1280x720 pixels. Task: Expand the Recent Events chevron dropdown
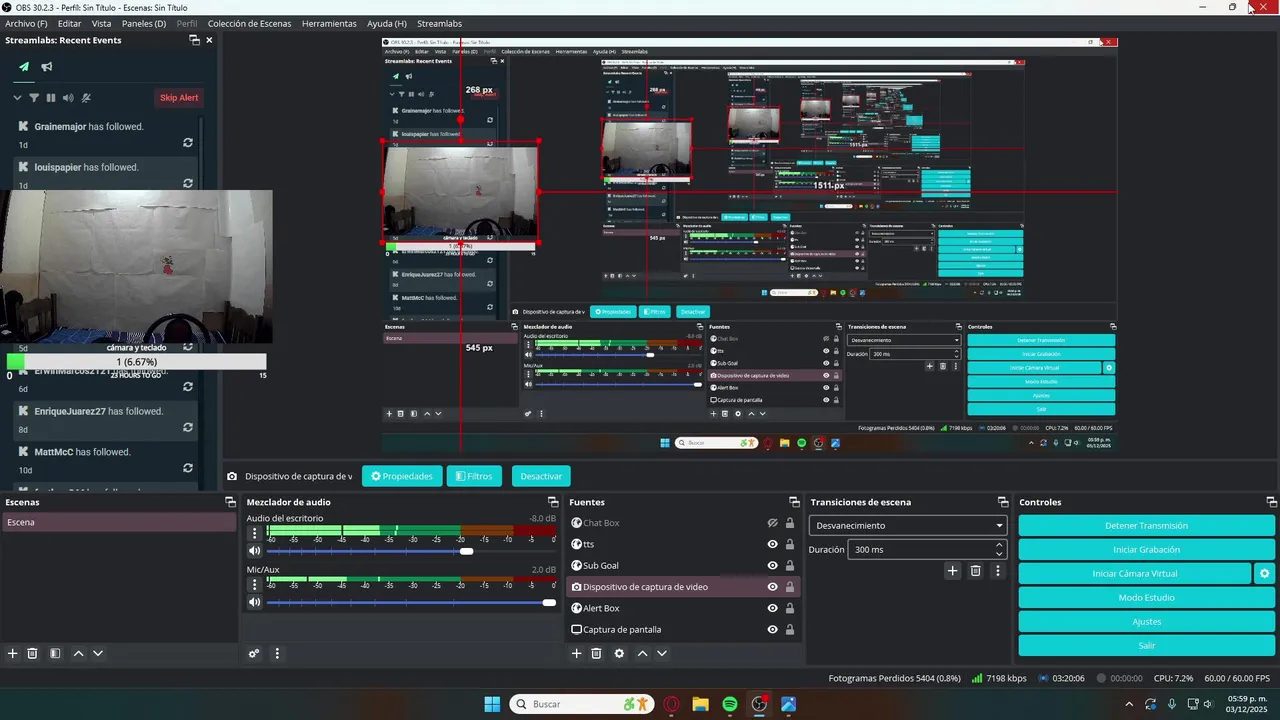[x=17, y=98]
